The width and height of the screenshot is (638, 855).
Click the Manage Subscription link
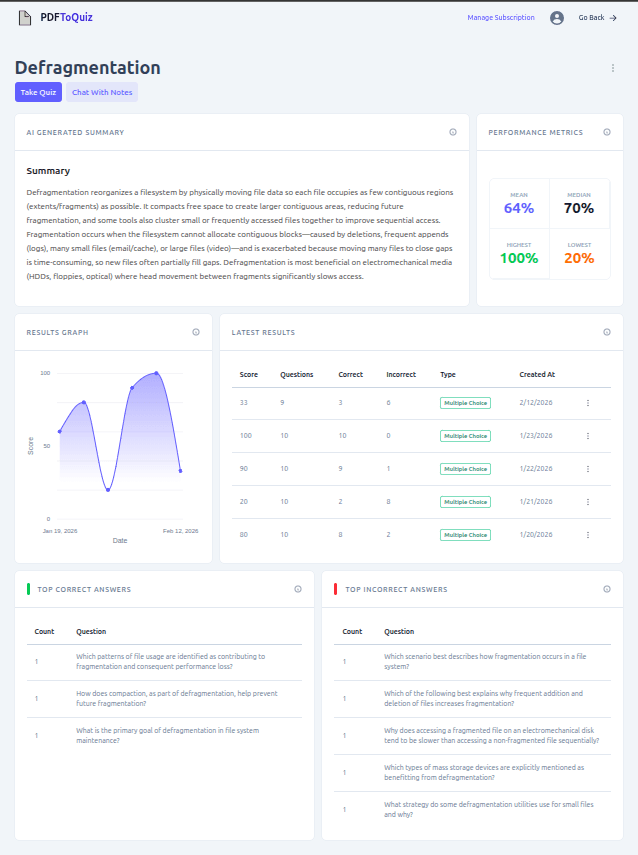[x=500, y=17]
